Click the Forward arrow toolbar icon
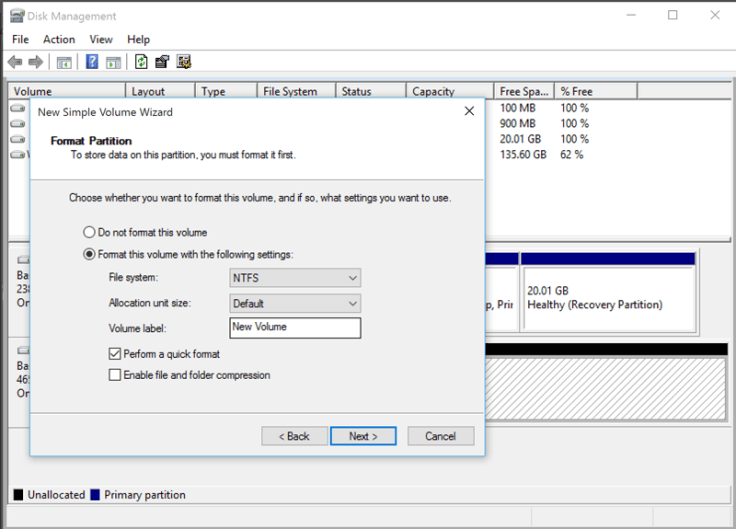This screenshot has width=736, height=529. coord(36,62)
